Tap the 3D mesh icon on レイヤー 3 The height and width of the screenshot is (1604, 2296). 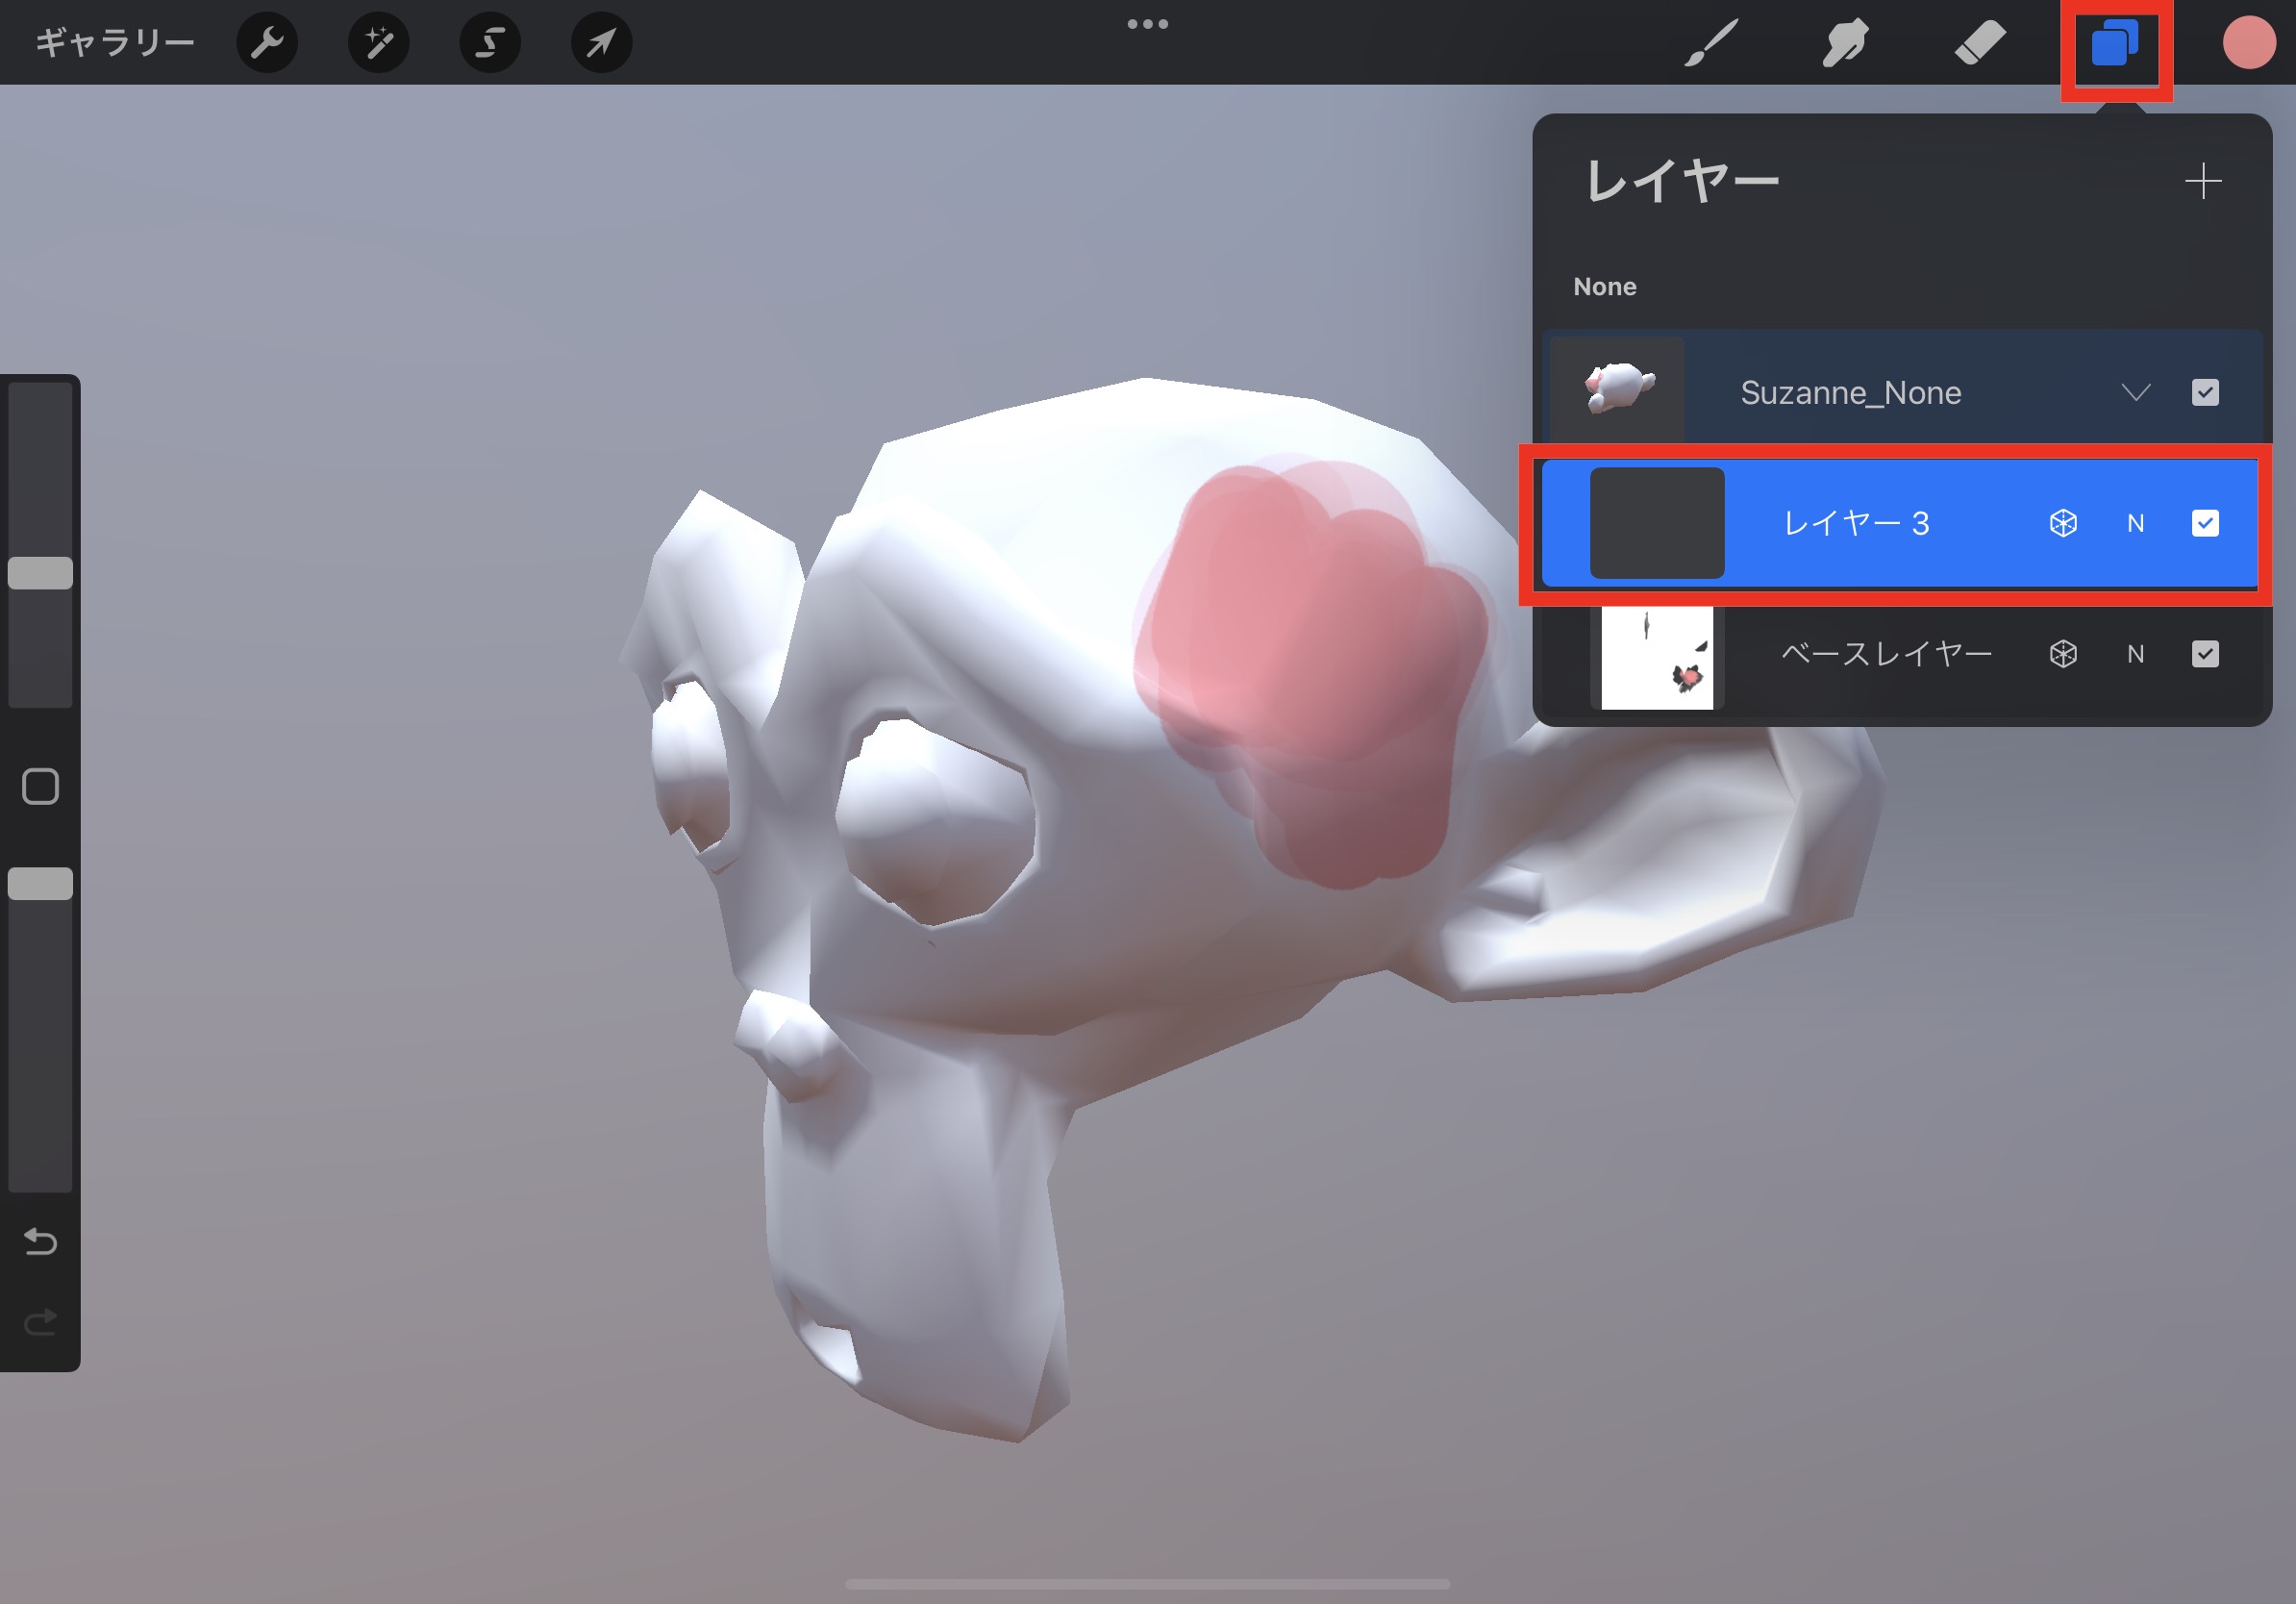click(2063, 523)
